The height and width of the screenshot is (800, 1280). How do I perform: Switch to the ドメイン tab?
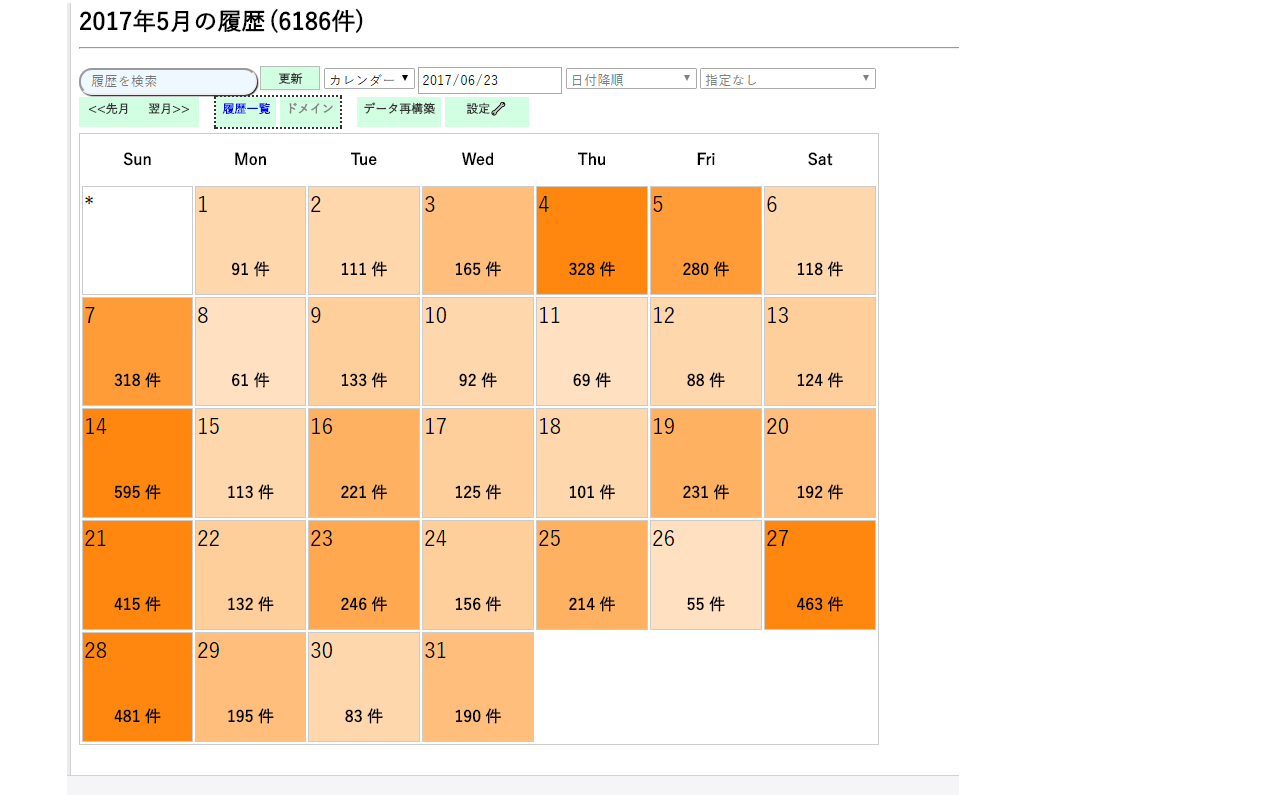[309, 109]
